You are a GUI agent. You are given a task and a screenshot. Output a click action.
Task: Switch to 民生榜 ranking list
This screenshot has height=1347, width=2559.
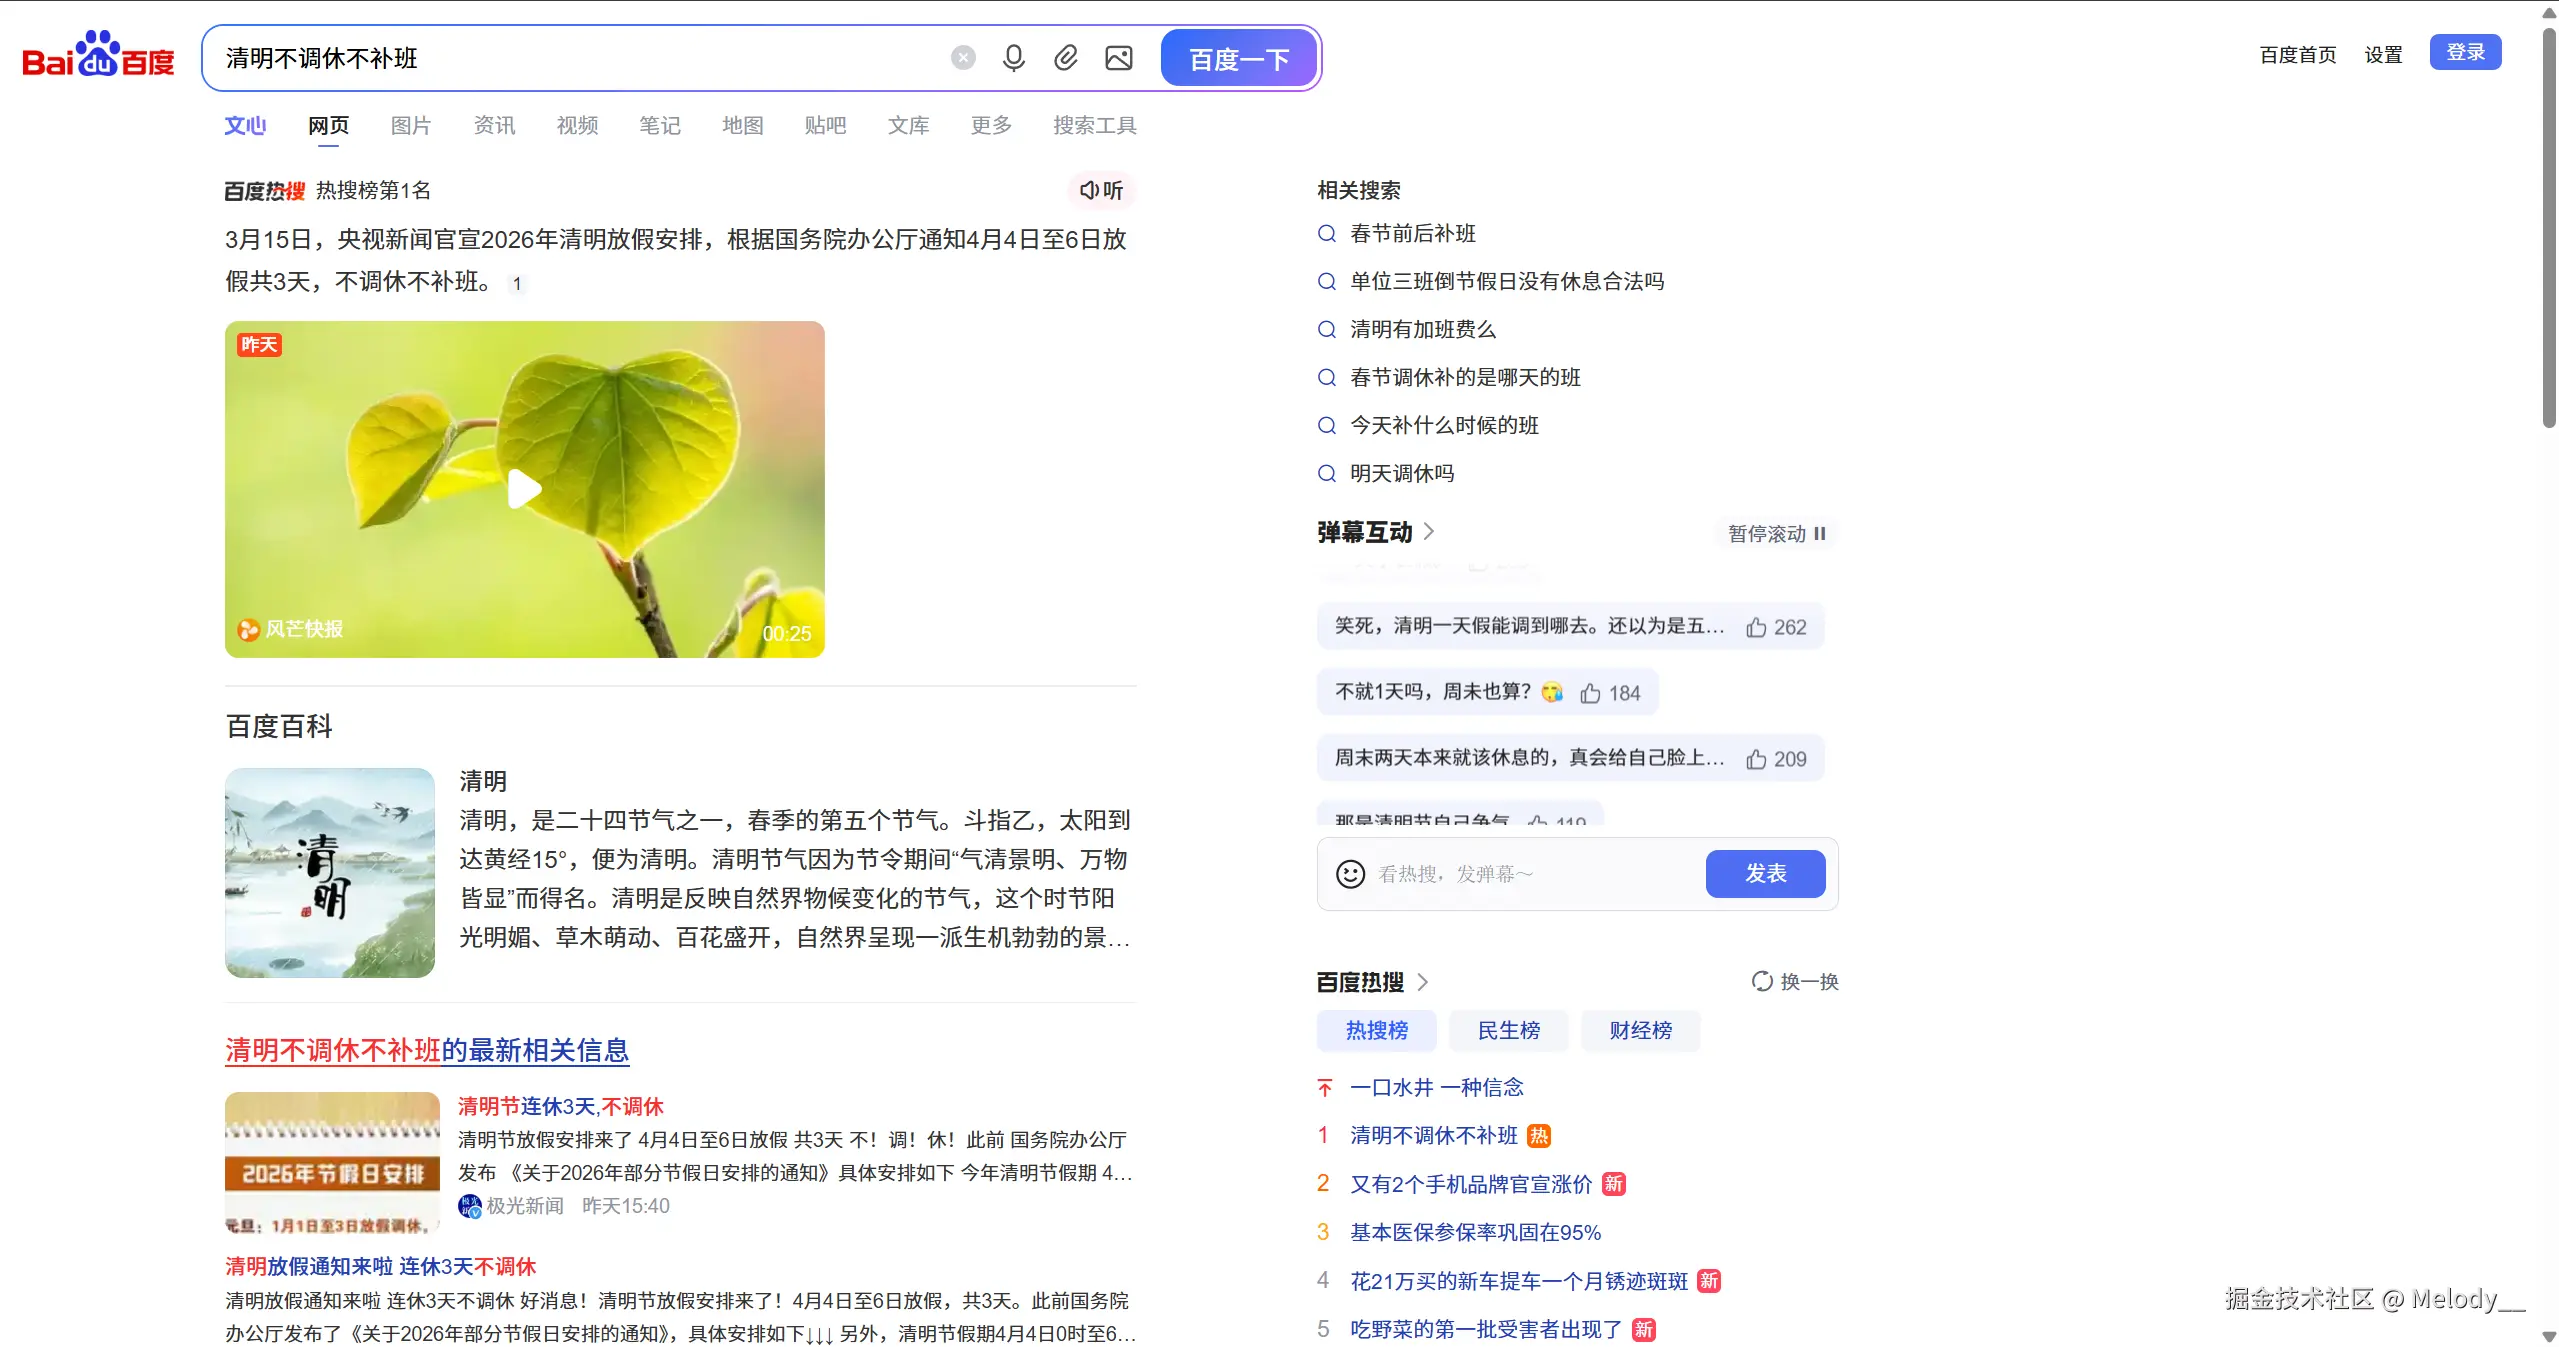[1508, 1030]
